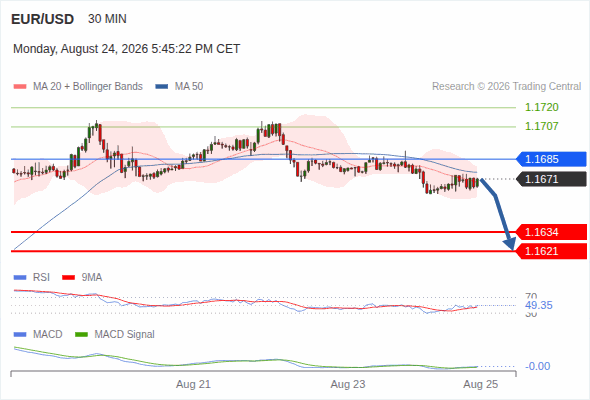
Task: Click the MA 20 Bollinger Bands legend swatch
Action: [20, 87]
